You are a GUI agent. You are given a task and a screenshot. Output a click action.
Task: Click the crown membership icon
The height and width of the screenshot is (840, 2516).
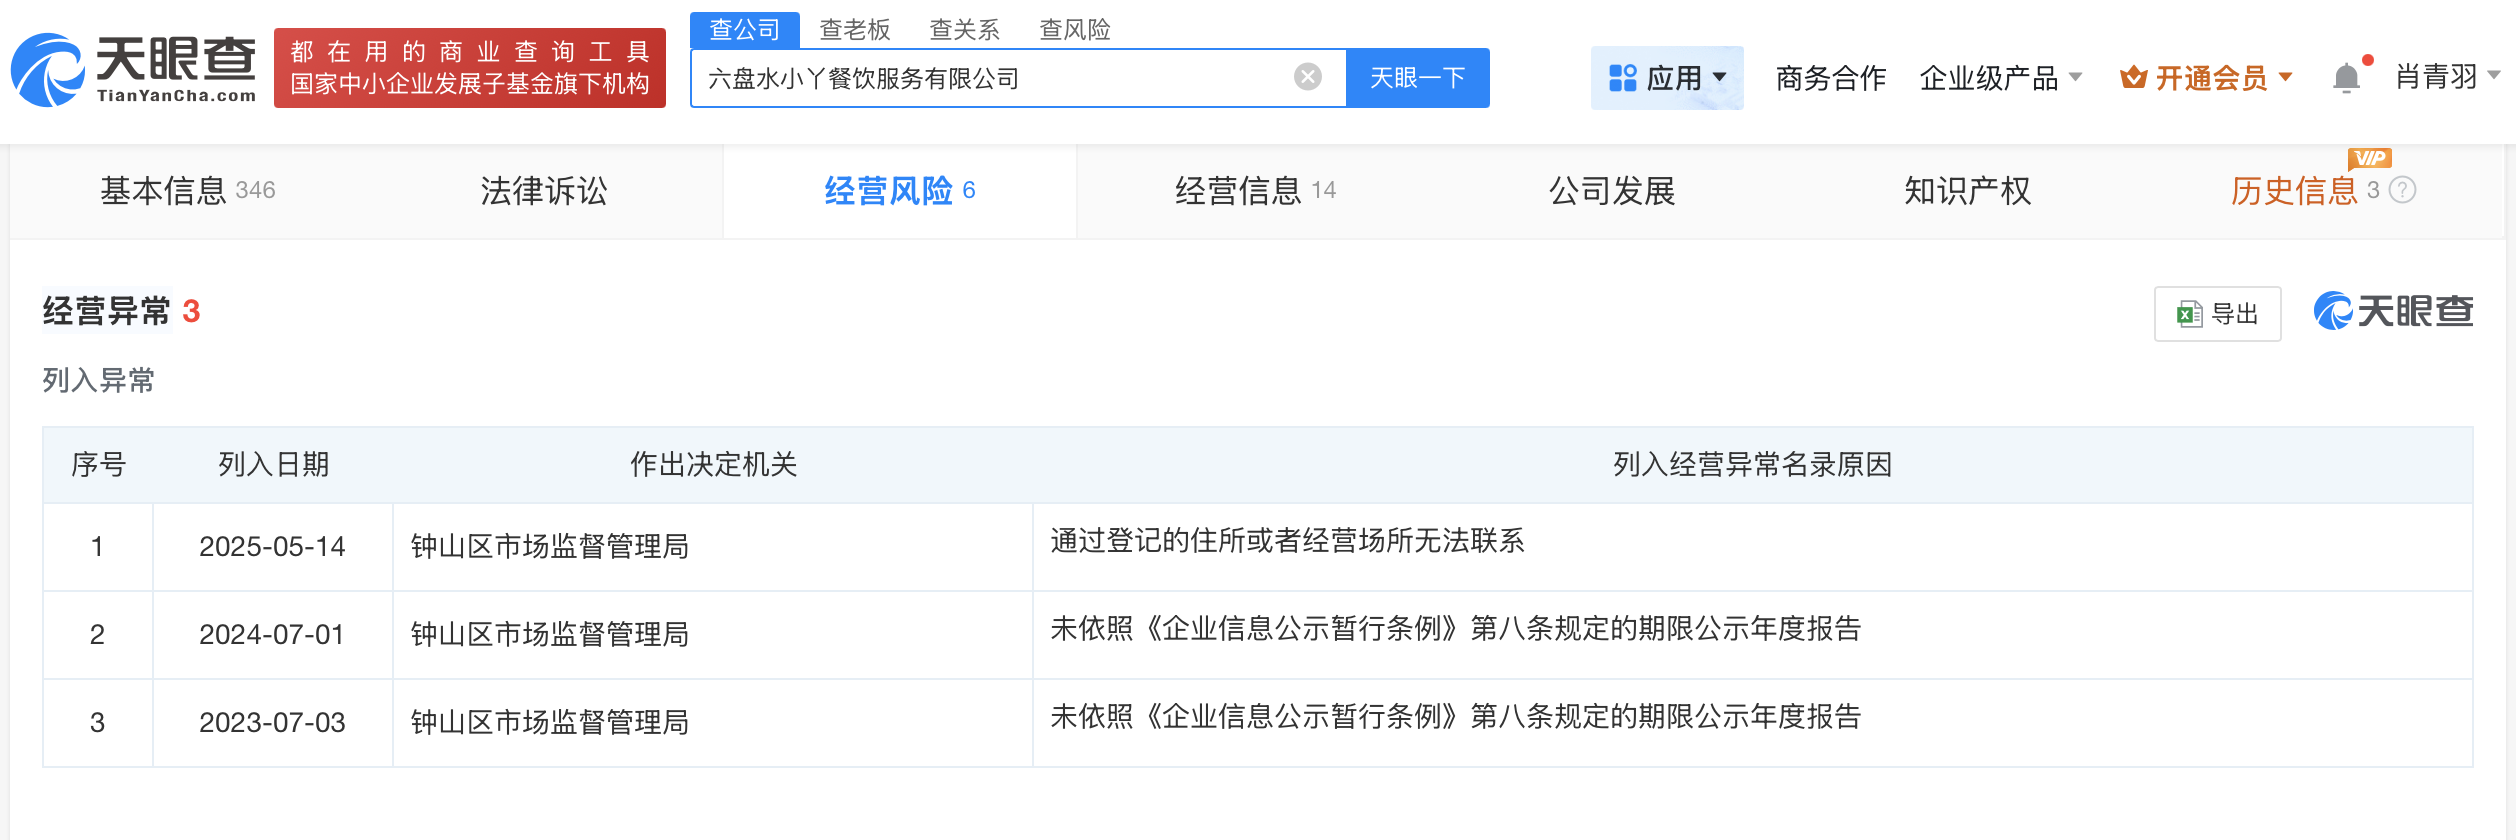pyautogui.click(x=2133, y=77)
